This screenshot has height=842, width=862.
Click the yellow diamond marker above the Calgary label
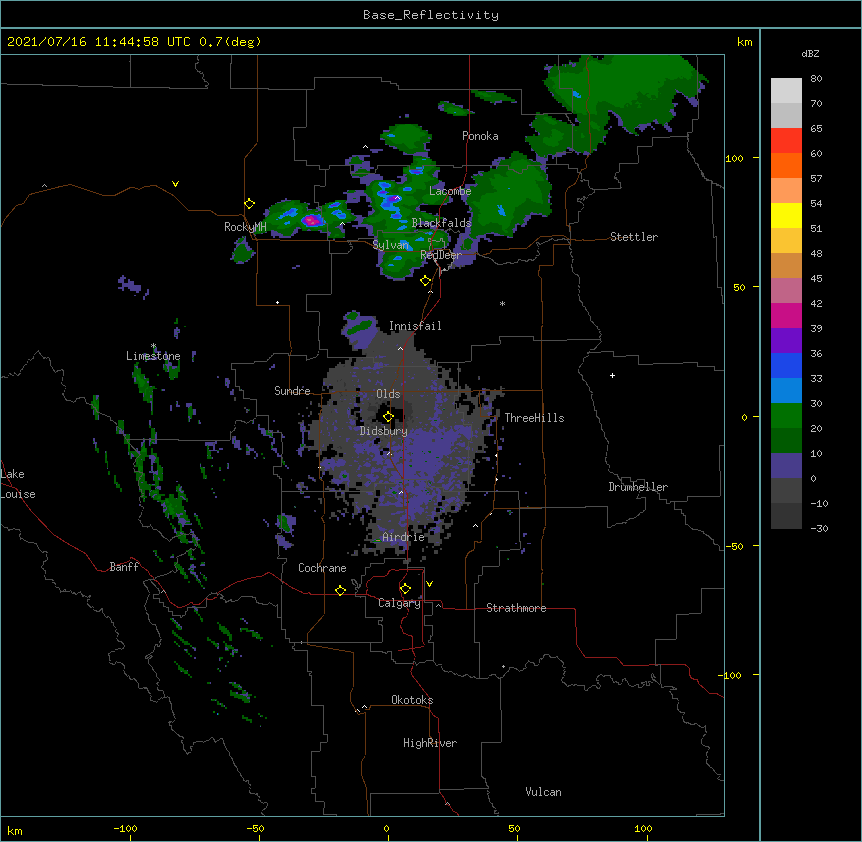tap(405, 589)
